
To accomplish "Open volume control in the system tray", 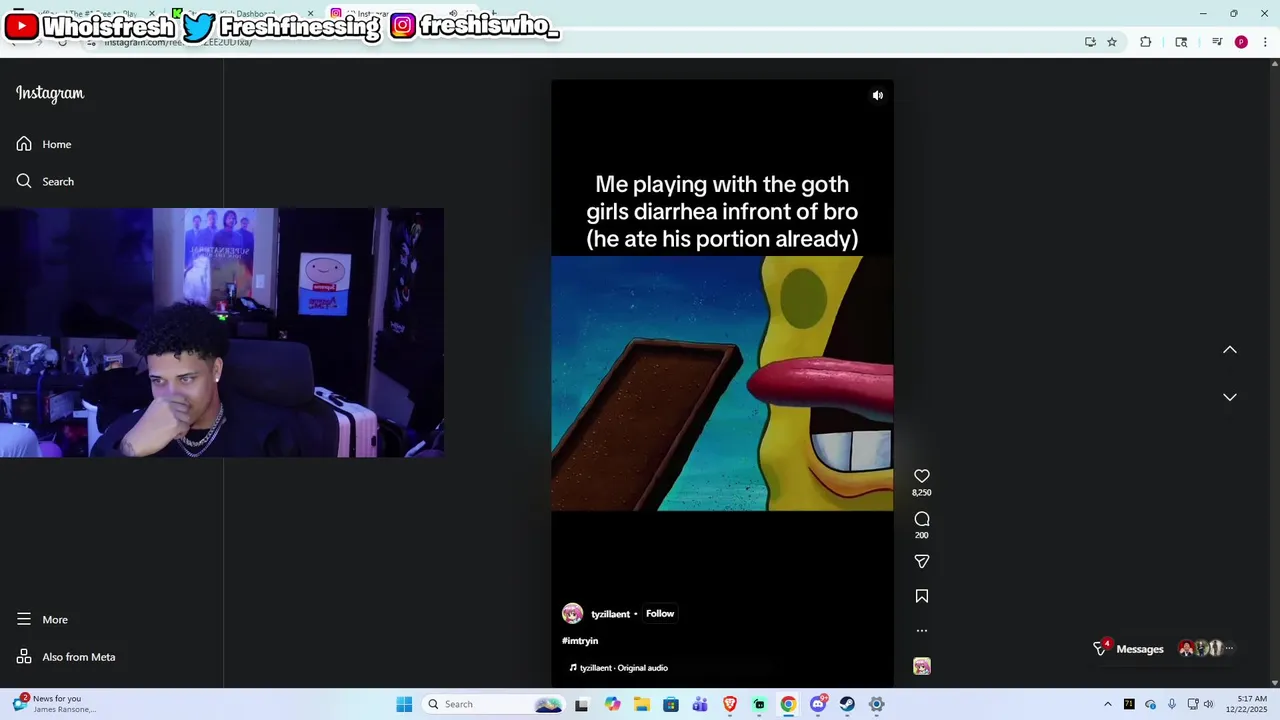I will pyautogui.click(x=1209, y=704).
